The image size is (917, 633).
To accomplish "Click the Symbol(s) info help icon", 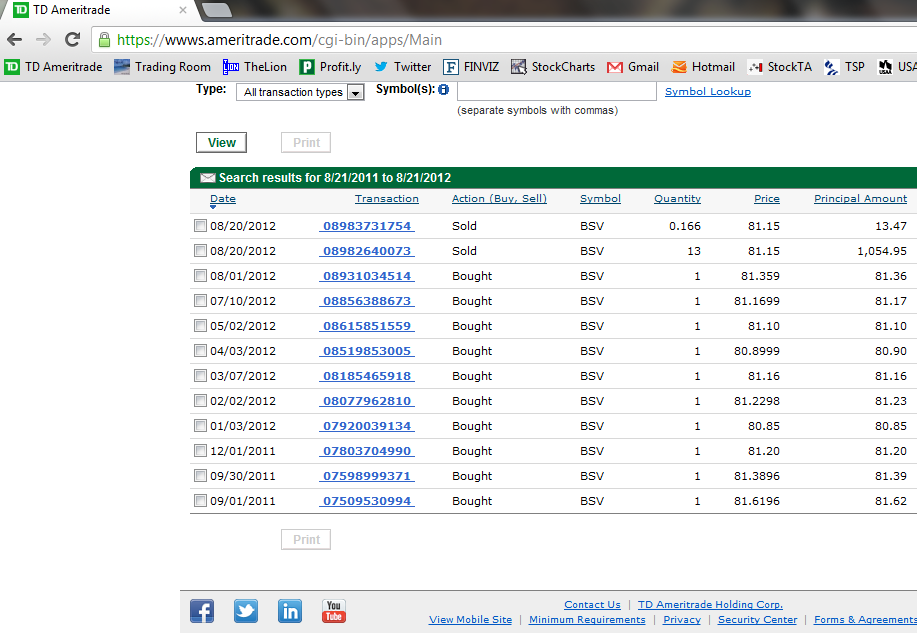I will click(x=443, y=90).
